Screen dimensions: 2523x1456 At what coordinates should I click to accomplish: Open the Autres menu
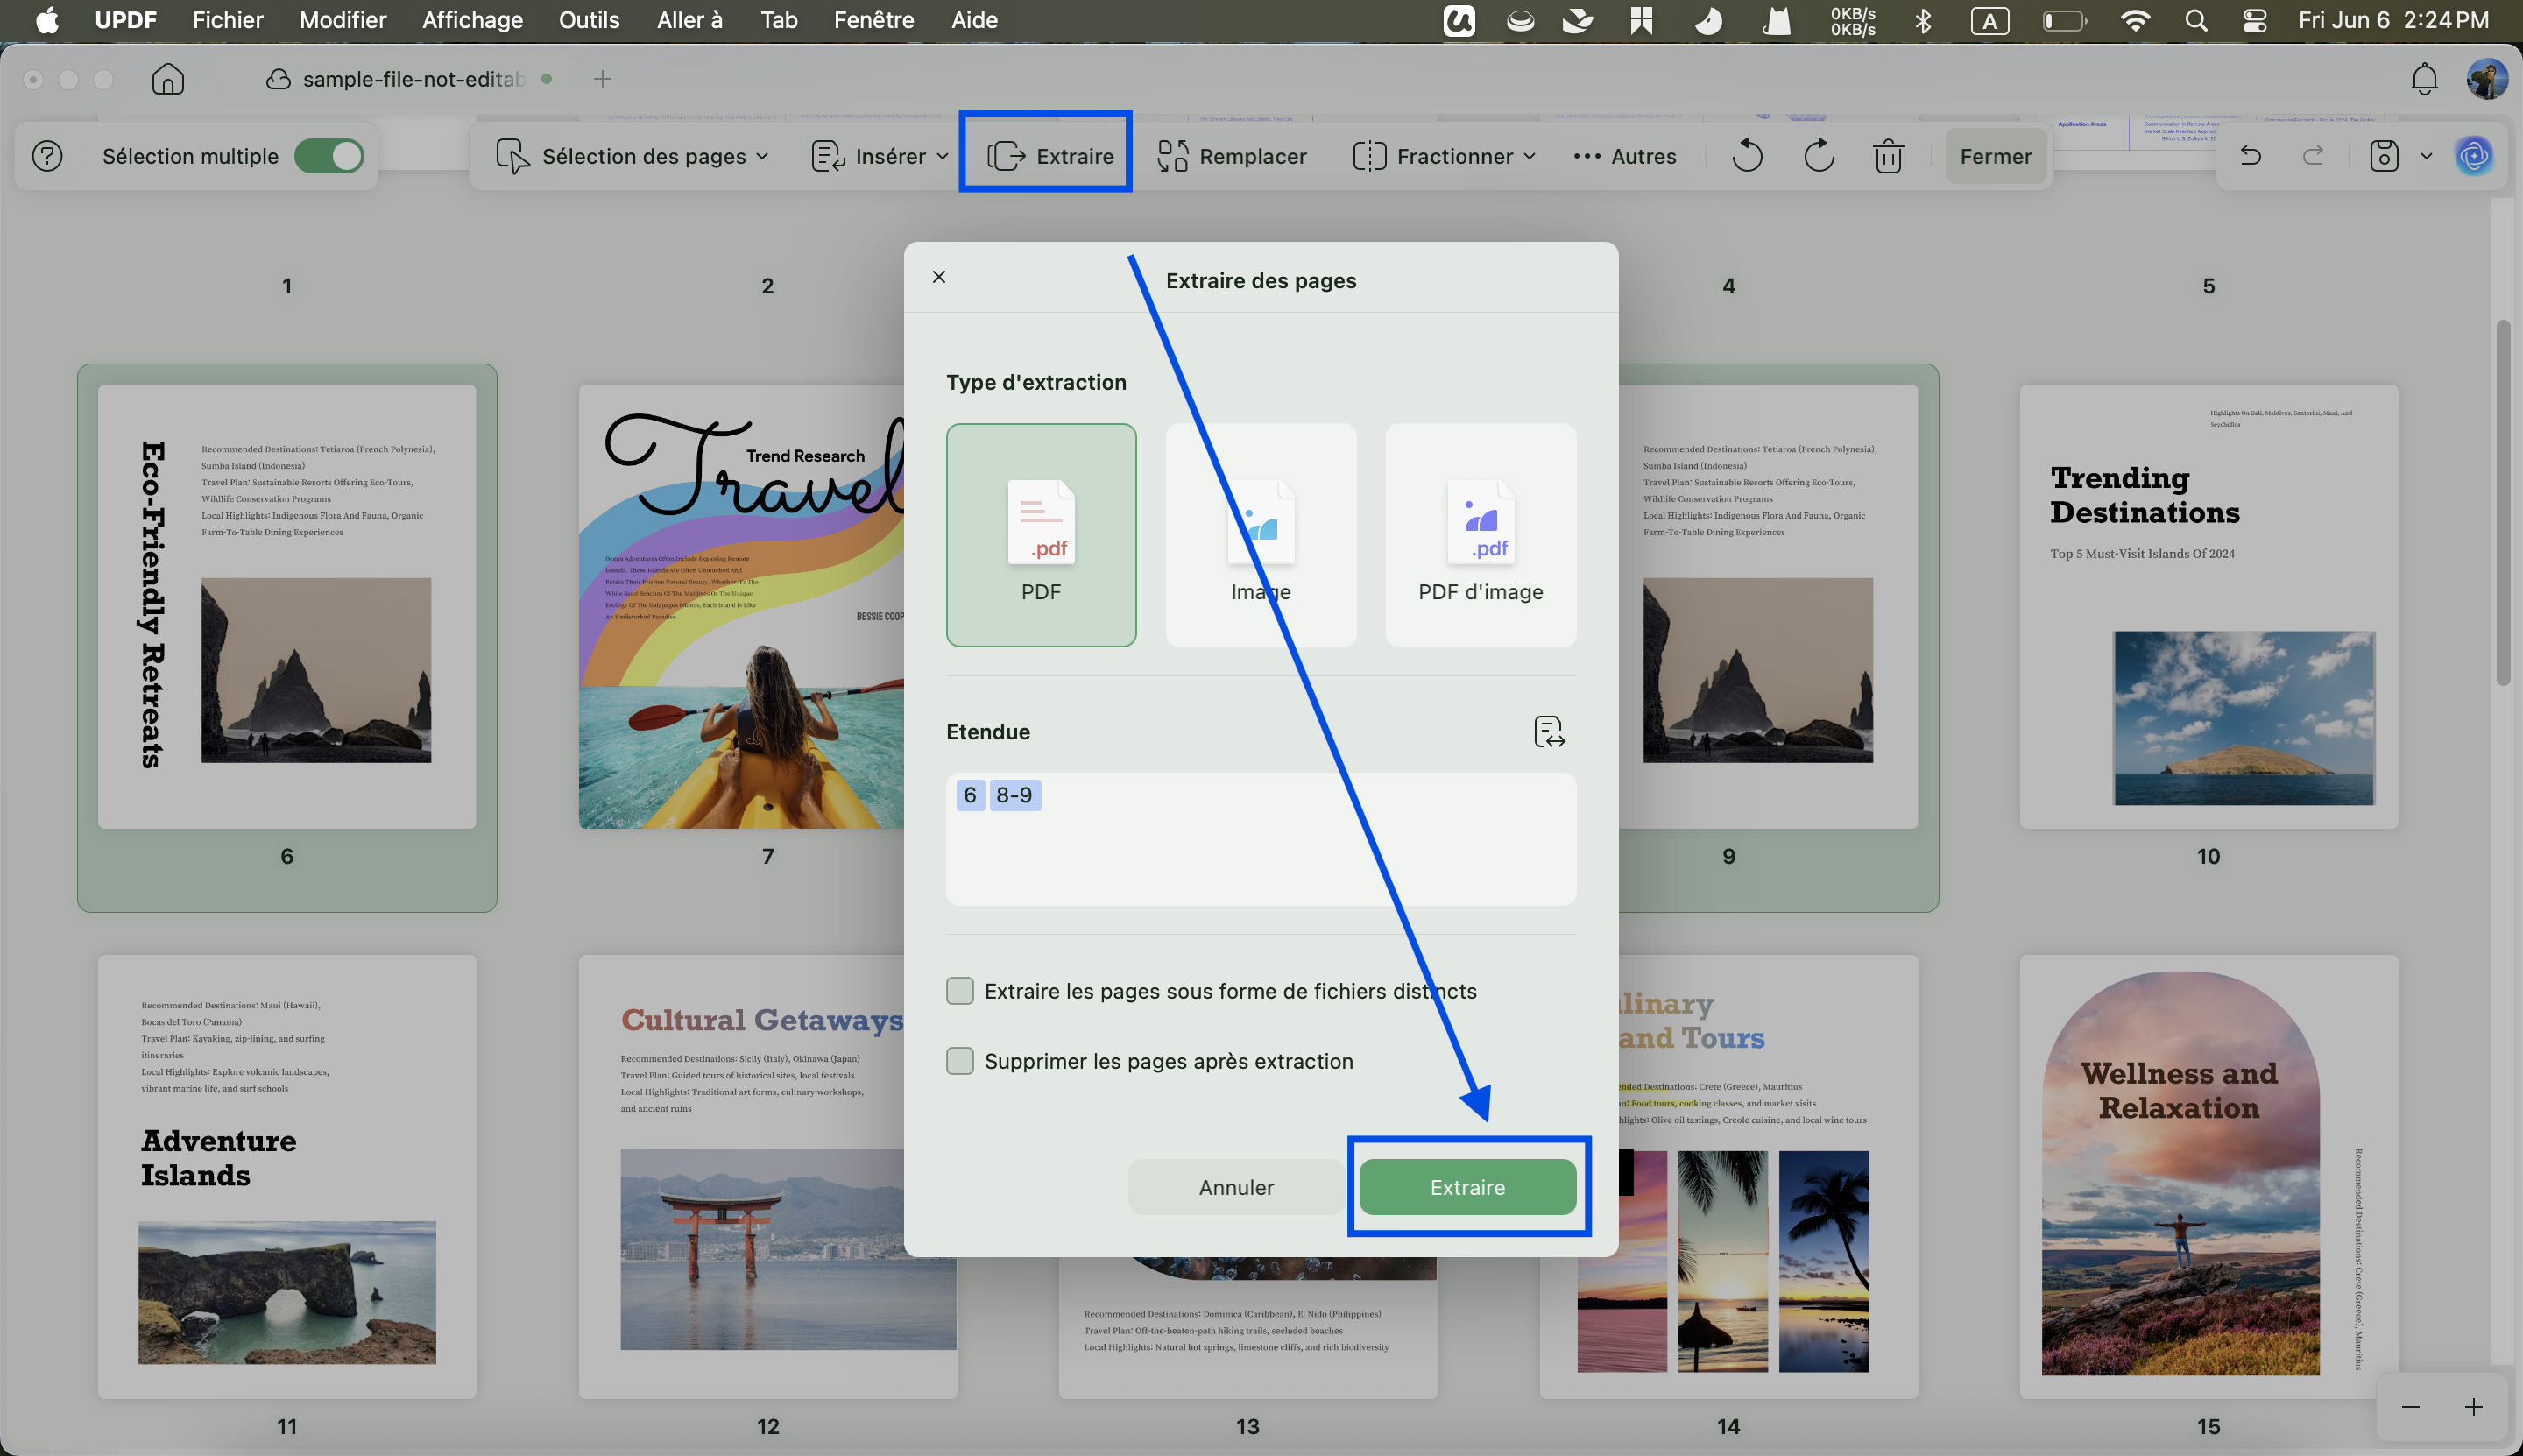pyautogui.click(x=1624, y=156)
